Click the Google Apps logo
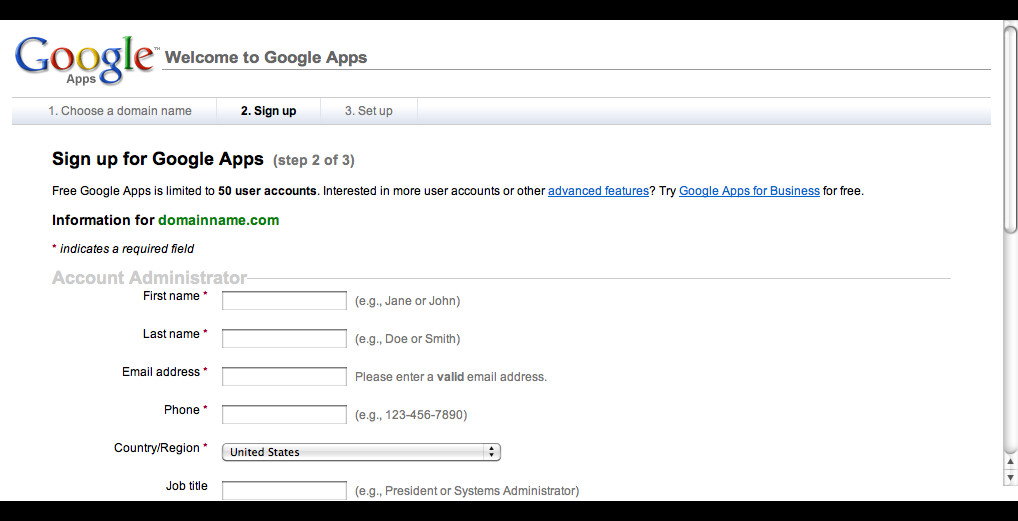The image size is (1018, 521). click(86, 60)
